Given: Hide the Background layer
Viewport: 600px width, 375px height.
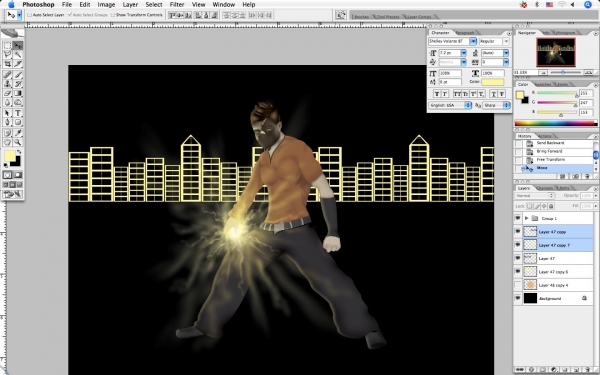Looking at the screenshot, I should tap(518, 298).
